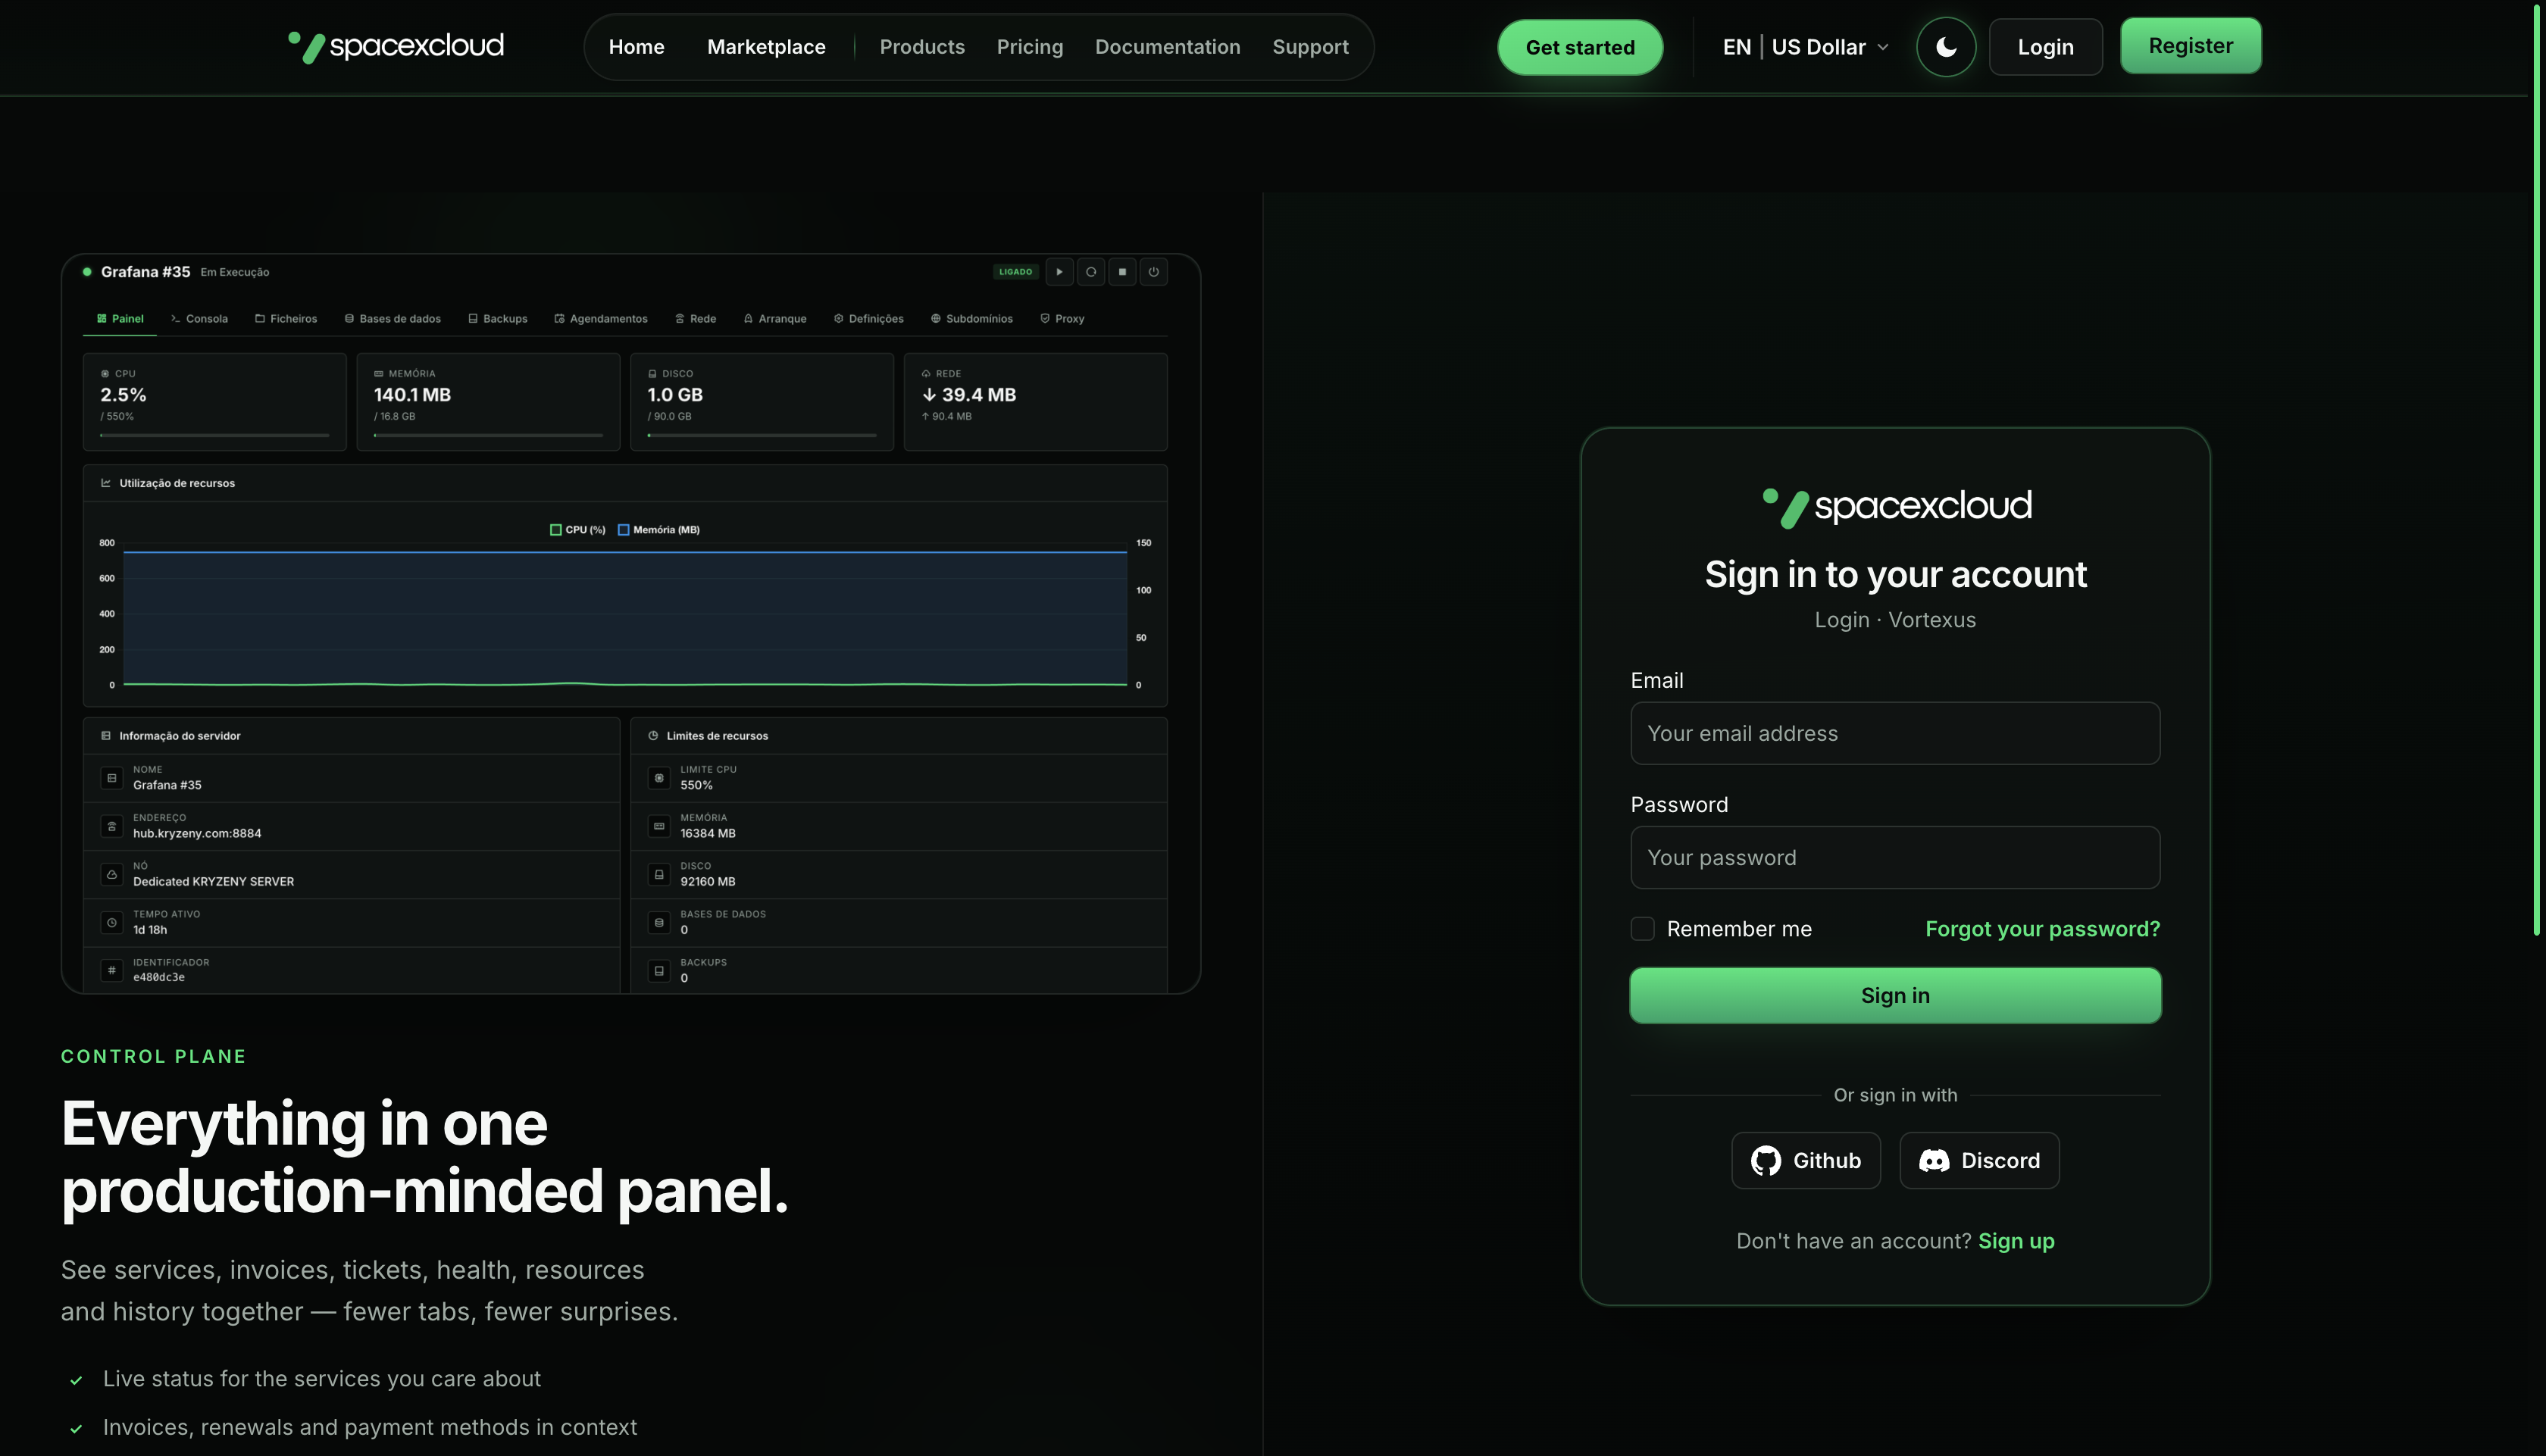Screen dimensions: 2546x1456
Task: Click the green Get started button
Action: (1580, 47)
